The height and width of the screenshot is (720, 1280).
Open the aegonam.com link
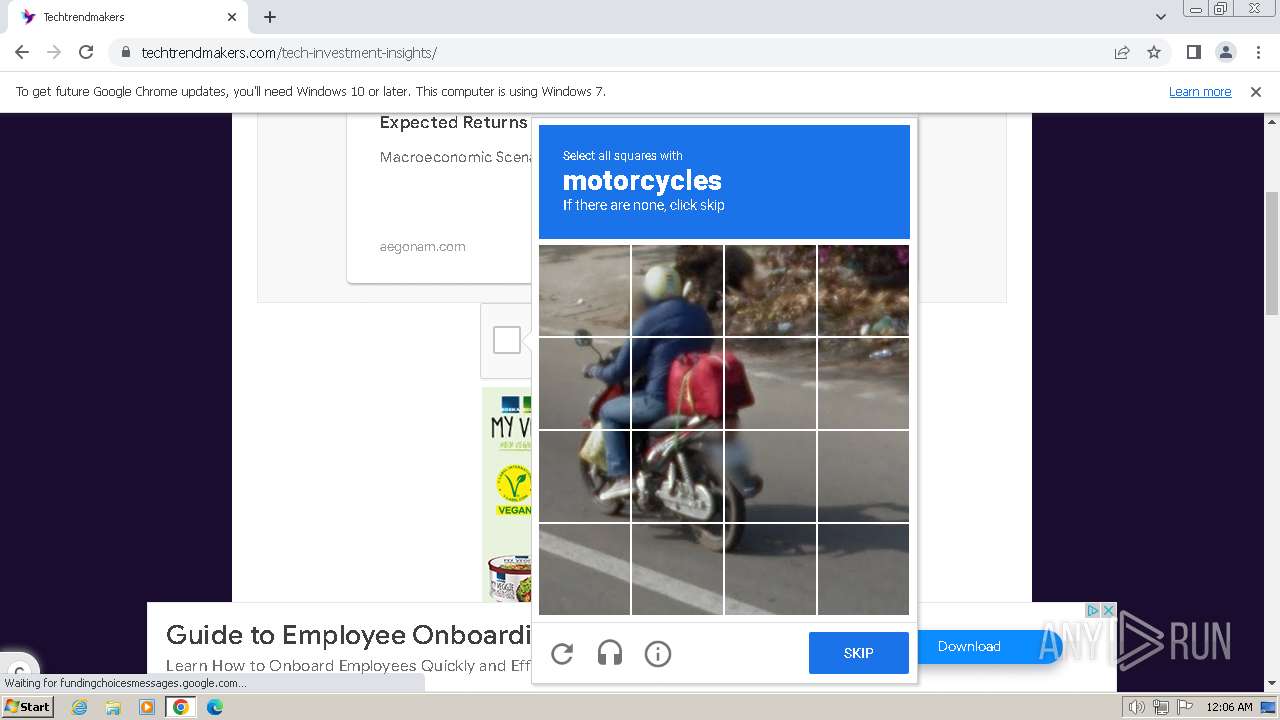pos(422,246)
